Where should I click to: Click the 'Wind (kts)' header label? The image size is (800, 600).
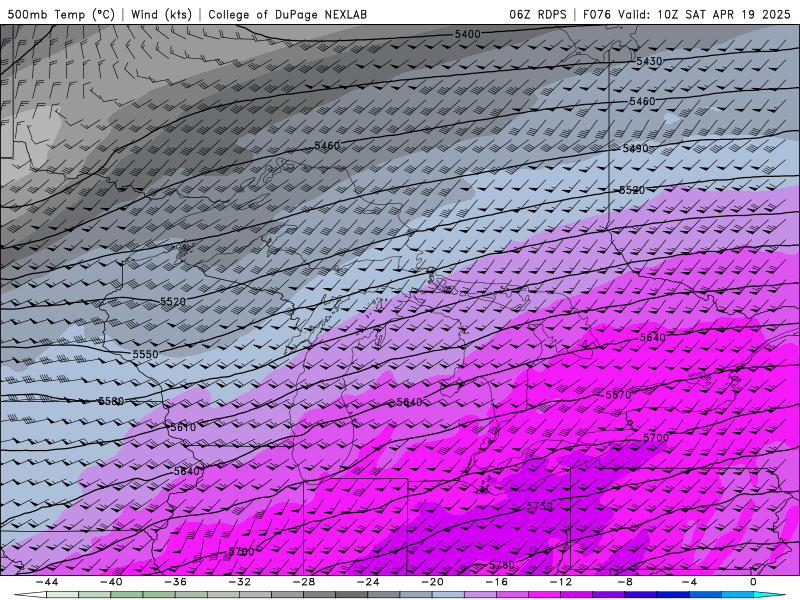coord(161,14)
